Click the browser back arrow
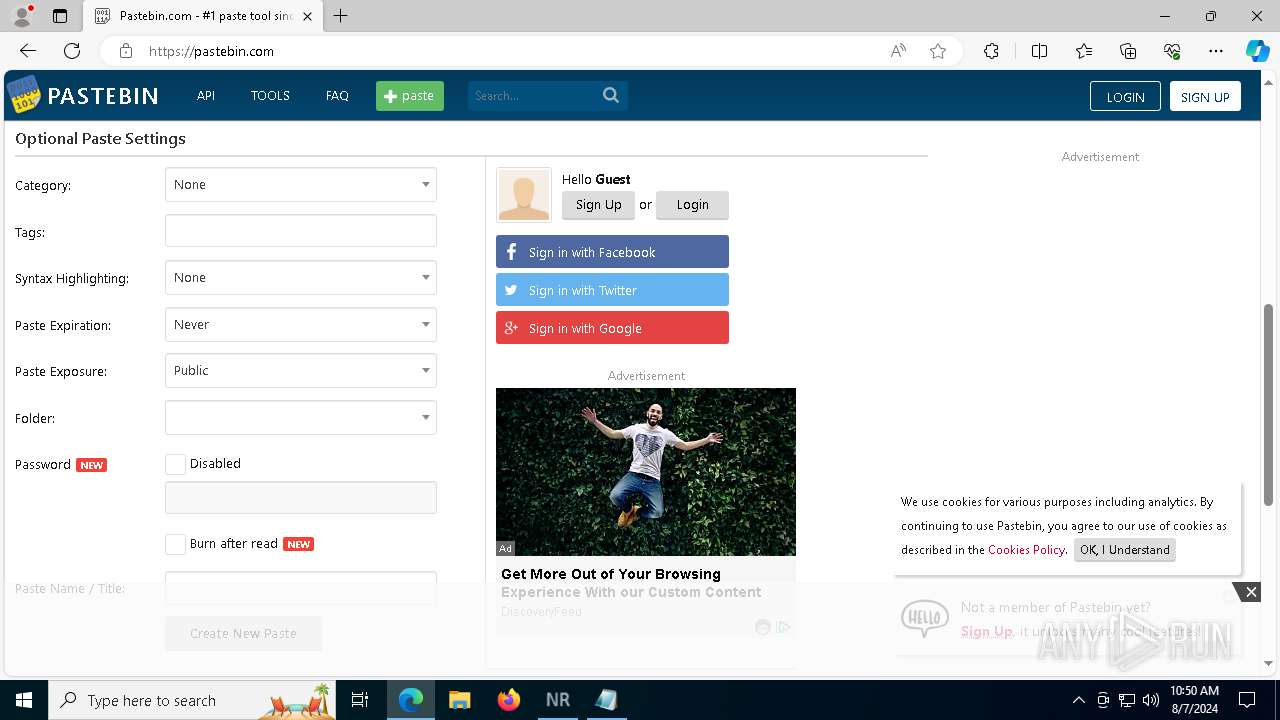Viewport: 1280px width, 720px height. coord(28,51)
